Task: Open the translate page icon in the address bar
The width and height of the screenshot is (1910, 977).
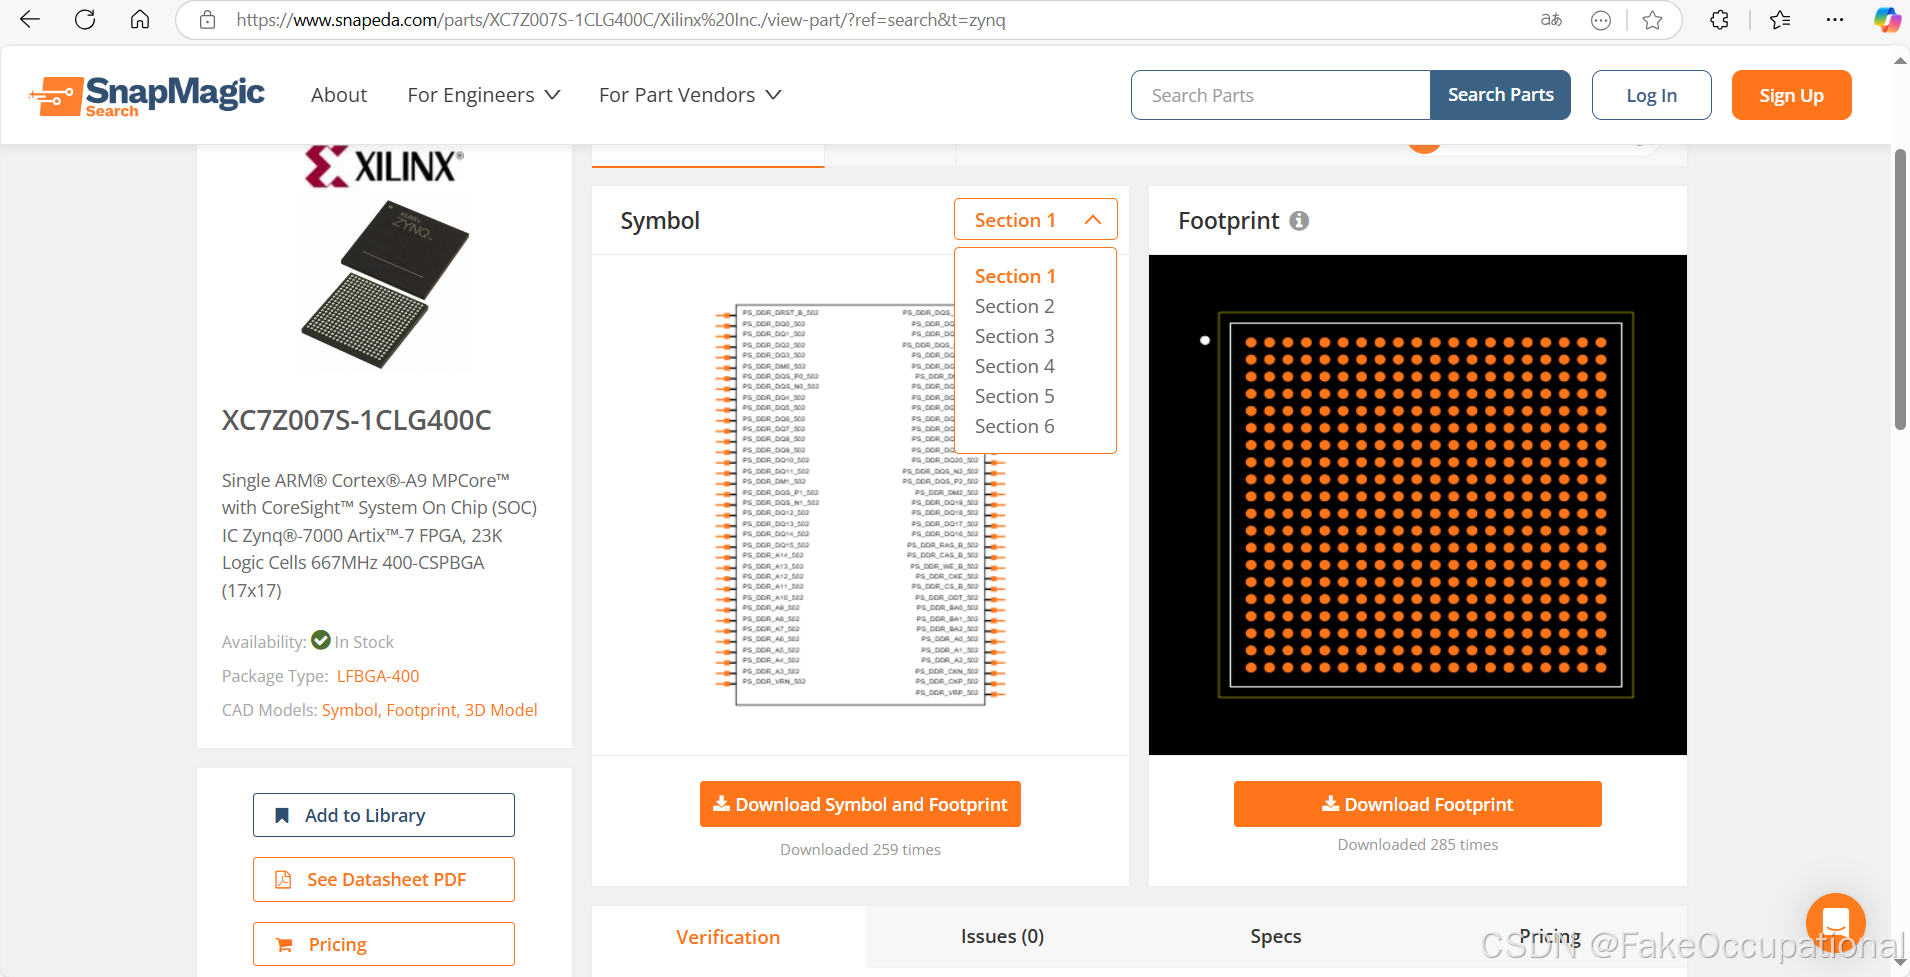Action: click(x=1551, y=20)
